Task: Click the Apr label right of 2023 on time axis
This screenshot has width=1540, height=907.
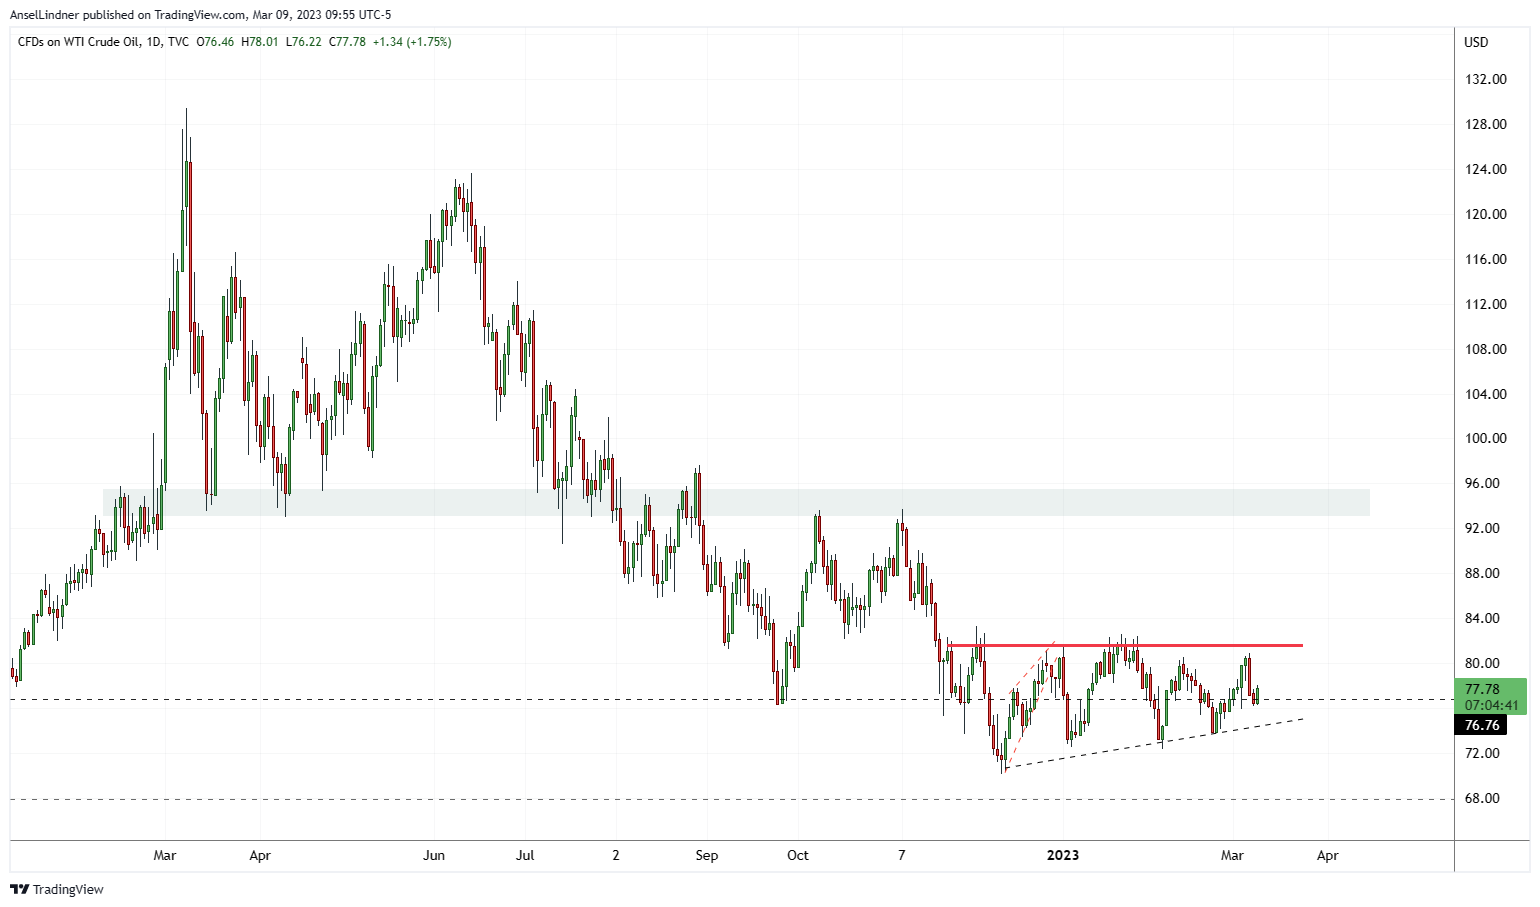Action: pos(1327,855)
